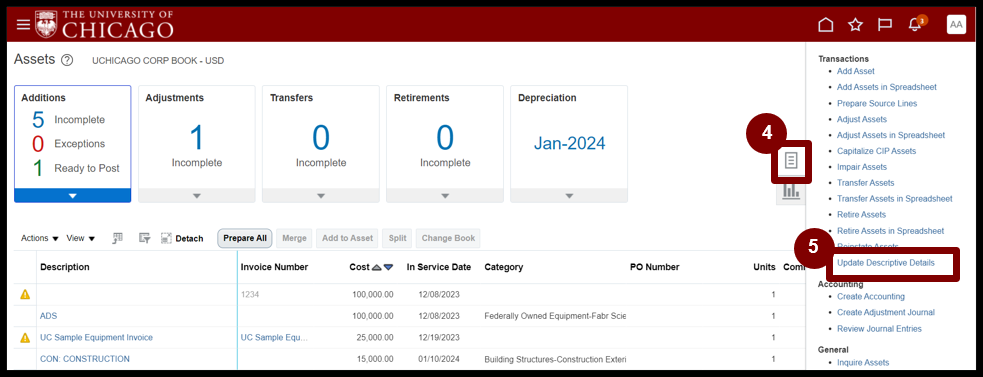Open the Inquire Assets link

click(x=863, y=363)
